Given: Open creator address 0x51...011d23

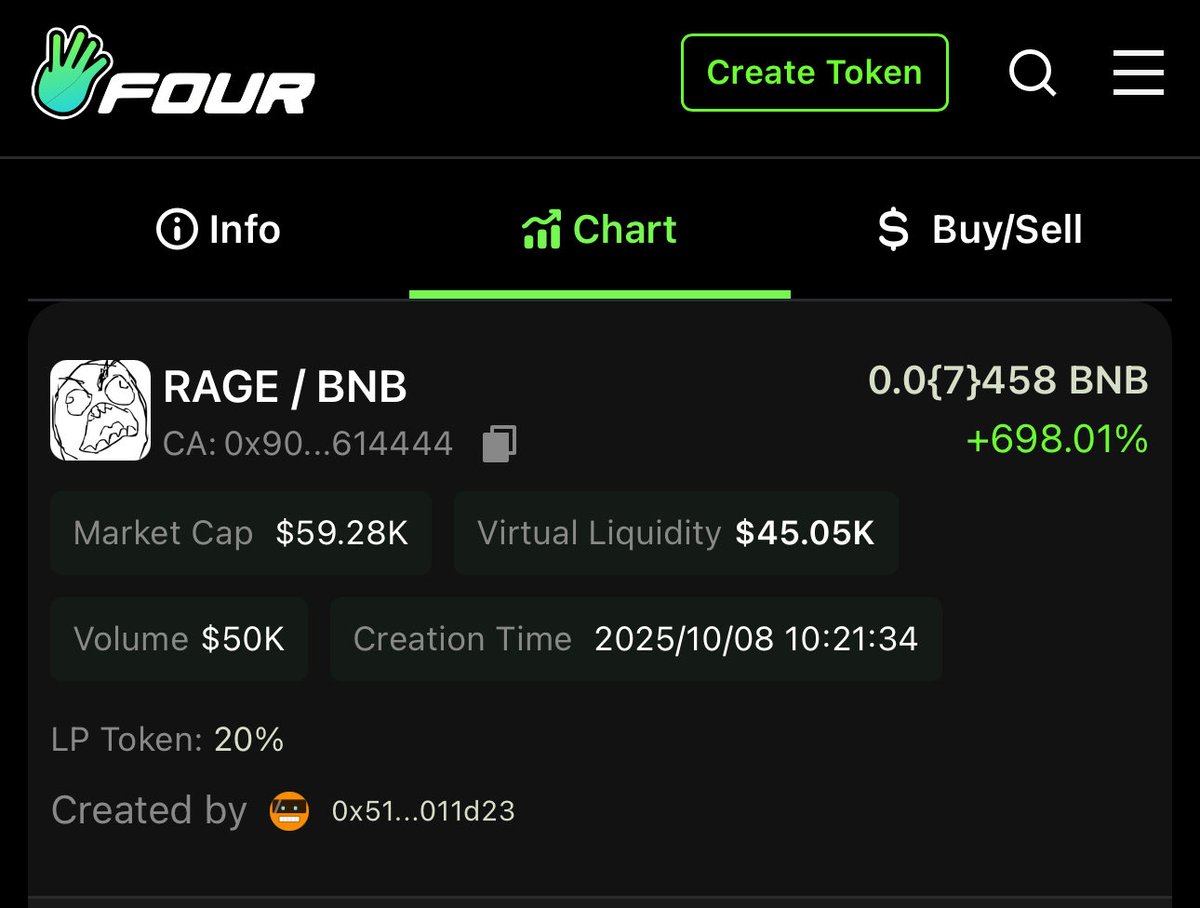Looking at the screenshot, I should 423,811.
